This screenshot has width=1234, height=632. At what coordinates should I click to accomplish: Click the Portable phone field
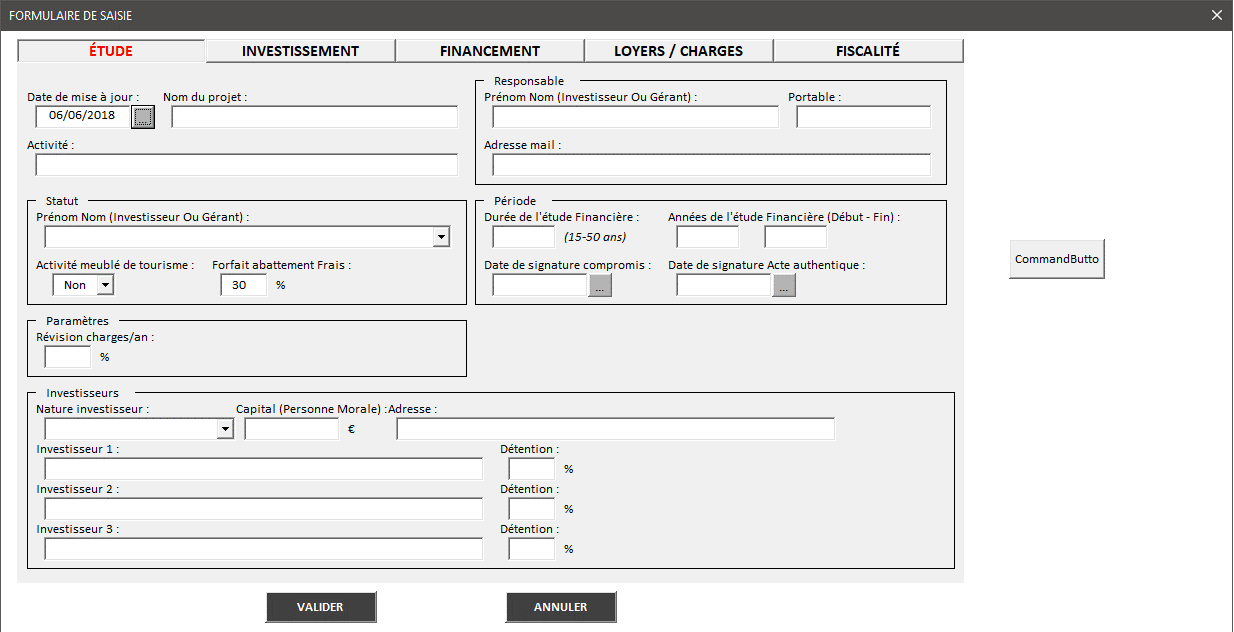863,117
